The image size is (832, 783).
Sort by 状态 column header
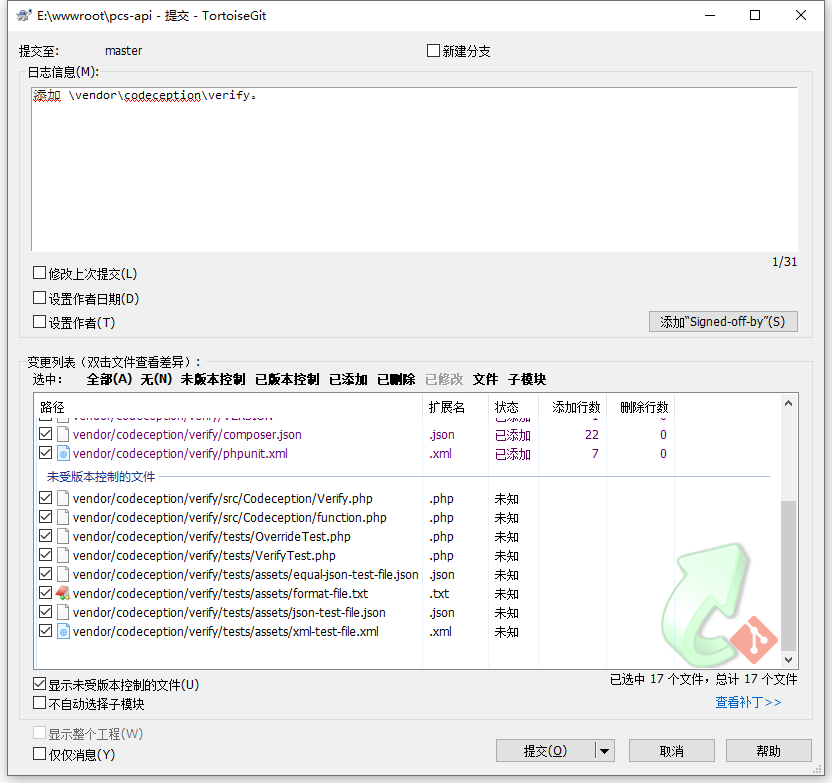click(513, 407)
